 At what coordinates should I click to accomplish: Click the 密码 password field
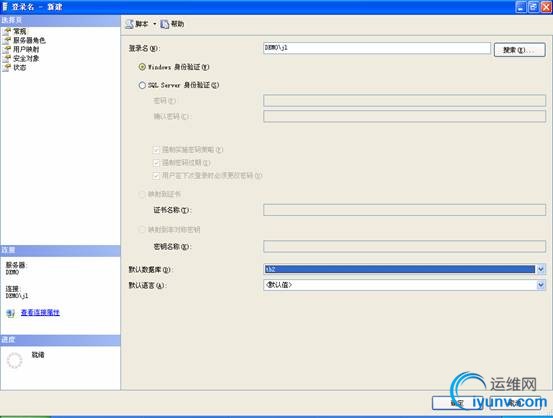click(405, 101)
